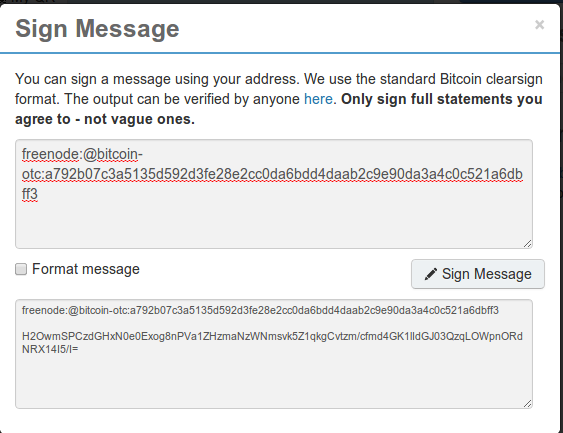This screenshot has height=433, width=563.
Task: Click the underlined 'freenode:@bitcoin-' word in input
Action: click(82, 154)
